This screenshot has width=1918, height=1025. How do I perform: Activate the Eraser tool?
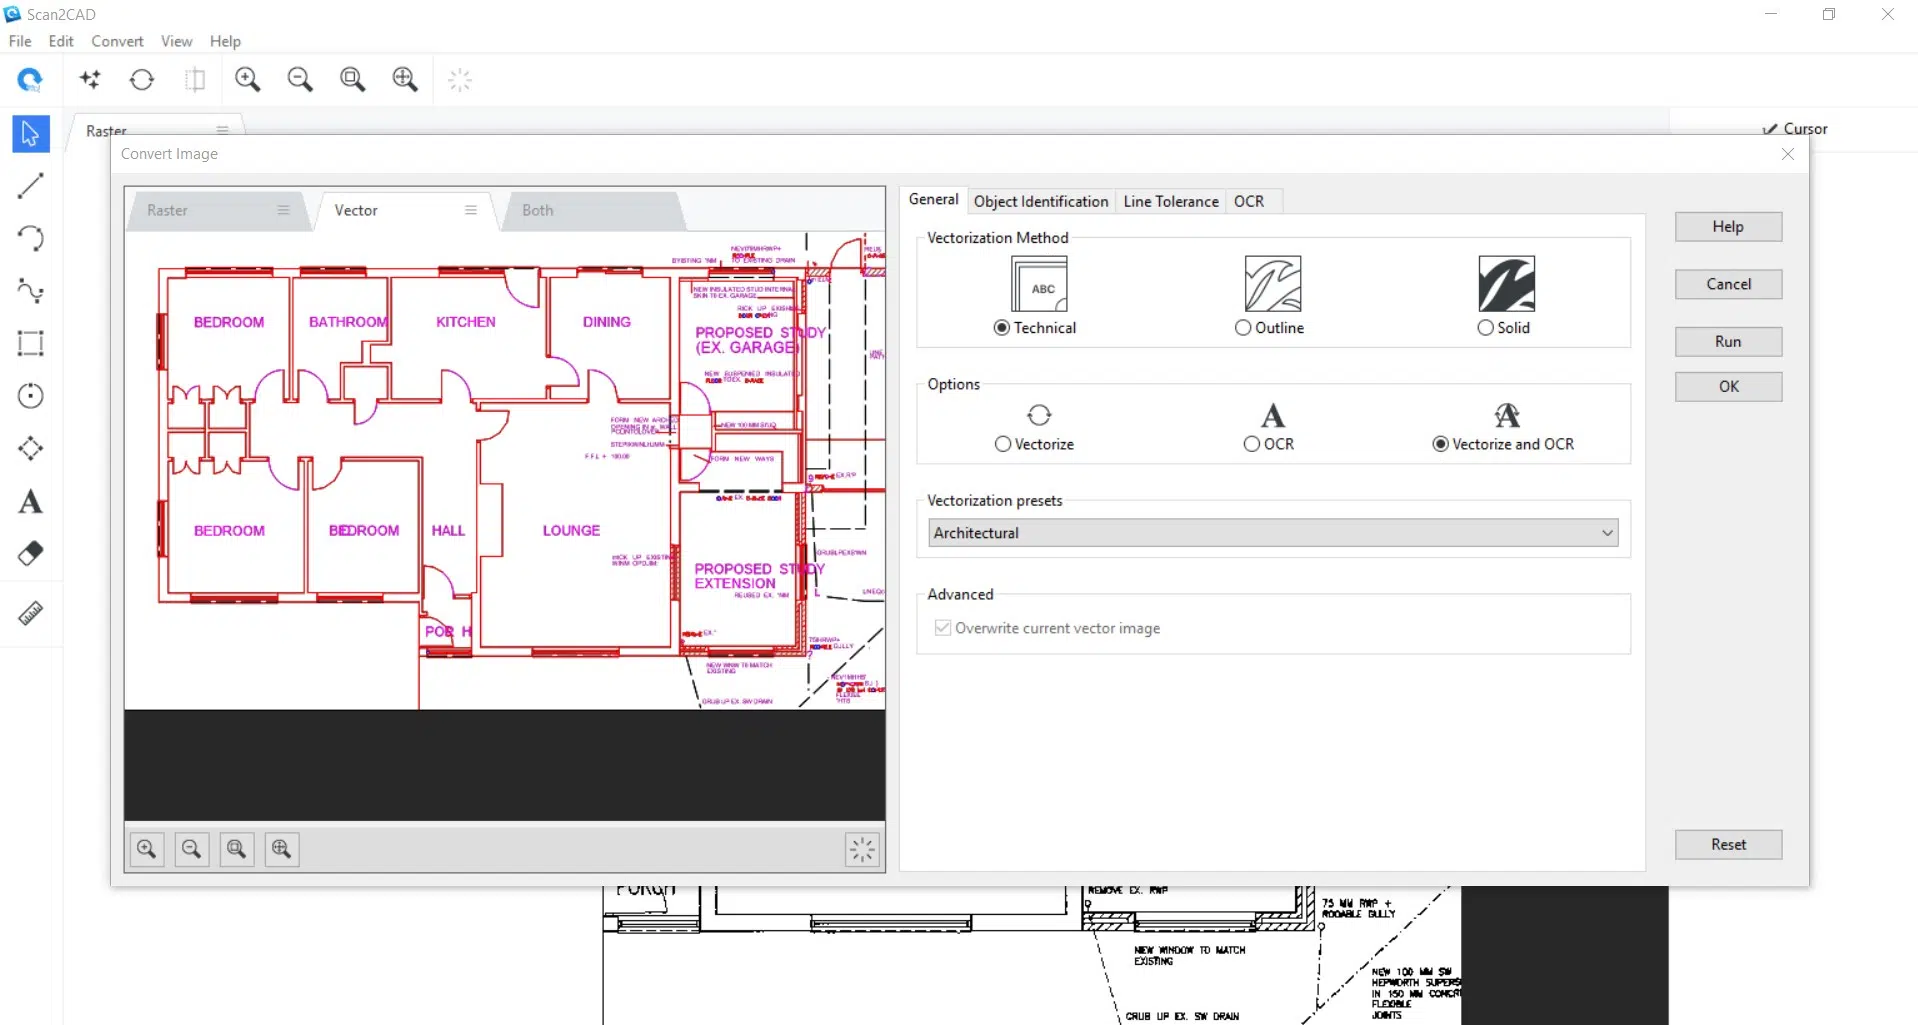pyautogui.click(x=30, y=553)
